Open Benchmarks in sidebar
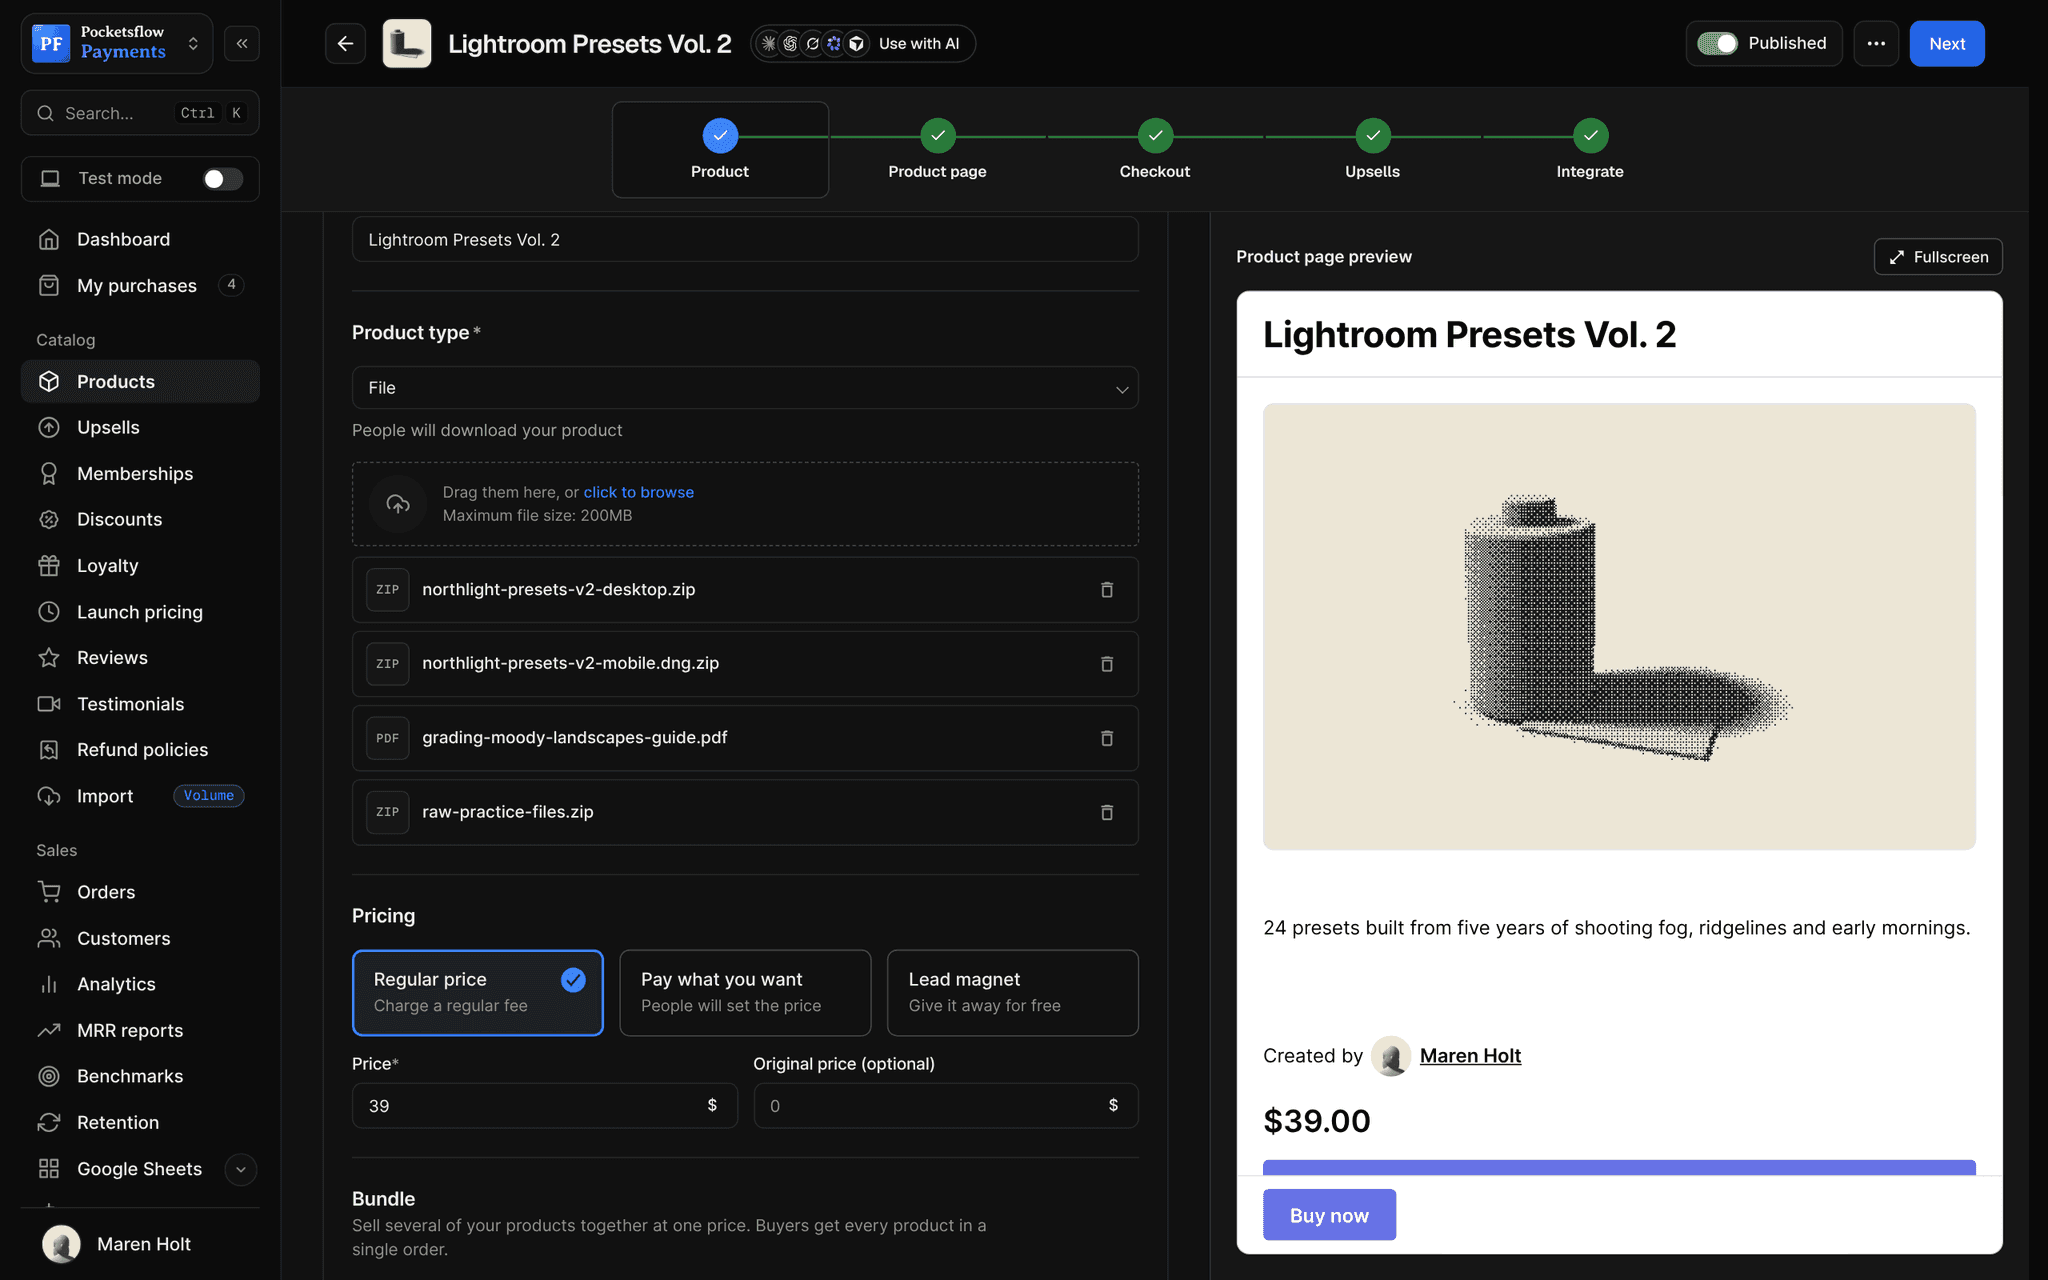 140,1076
